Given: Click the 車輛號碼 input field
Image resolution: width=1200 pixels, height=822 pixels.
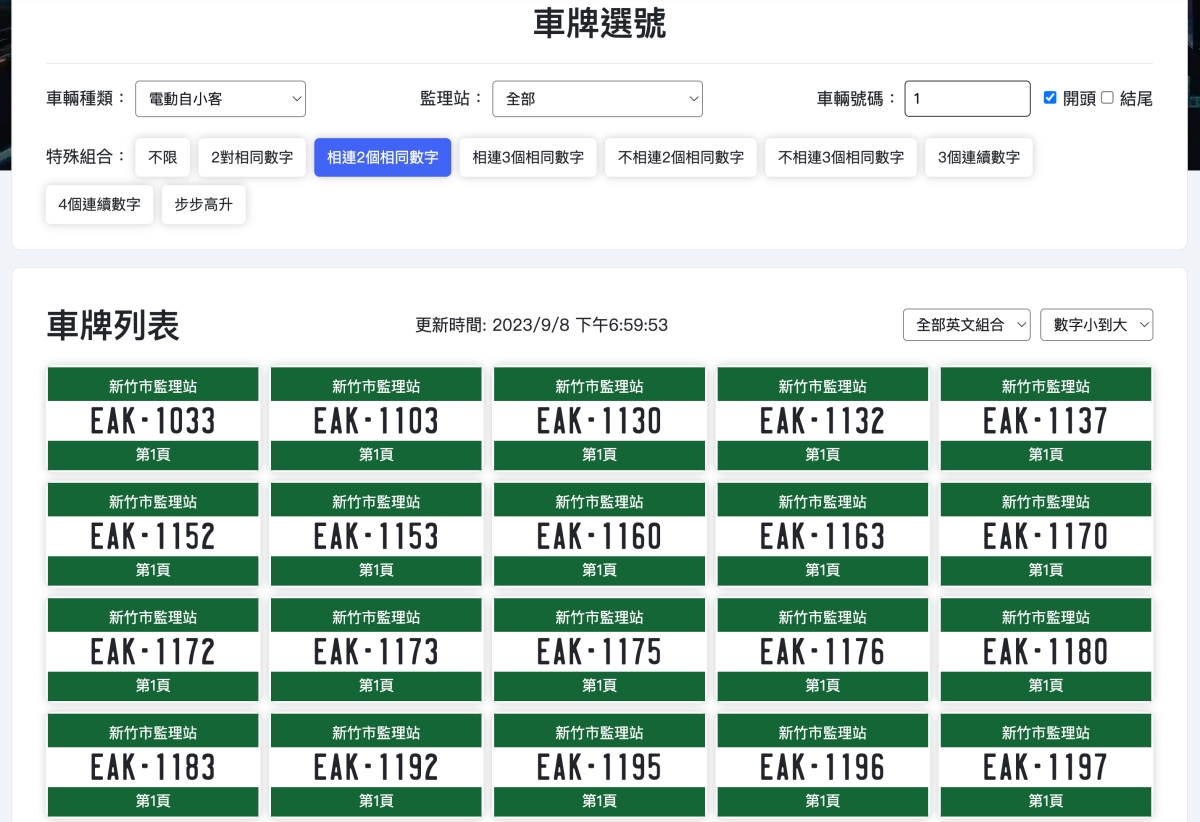Looking at the screenshot, I should (967, 99).
